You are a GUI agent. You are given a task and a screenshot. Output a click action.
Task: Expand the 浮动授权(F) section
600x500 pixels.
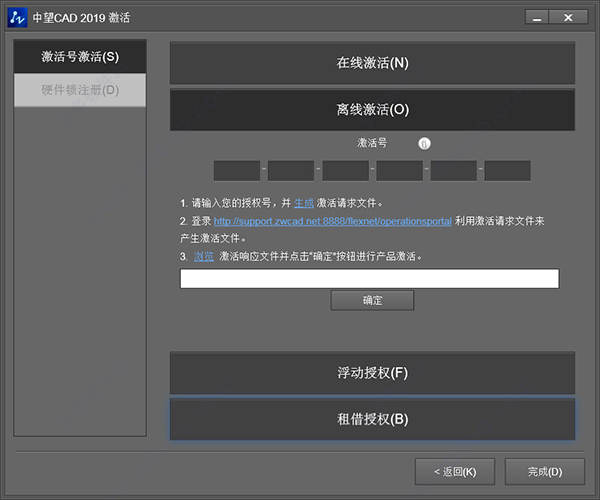coord(372,373)
